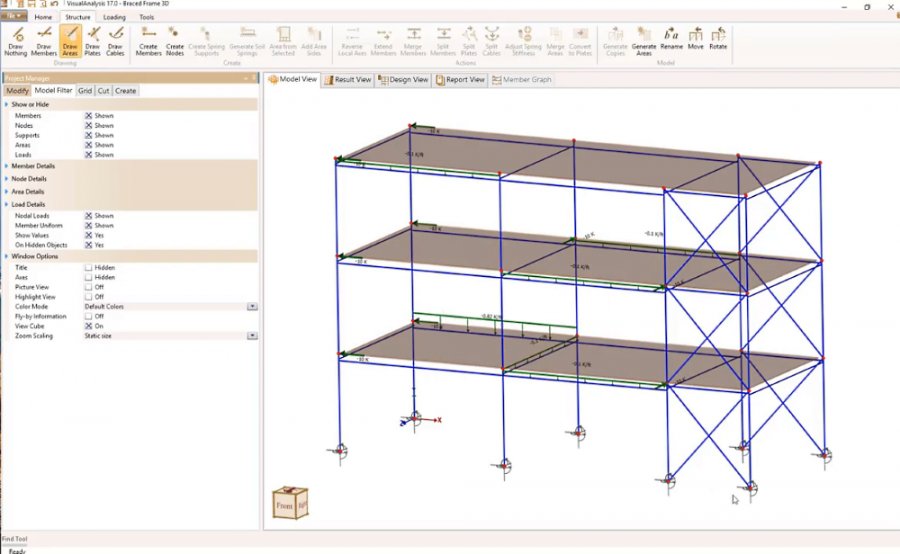
Task: Open the Color Mode dropdown
Action: click(x=252, y=307)
